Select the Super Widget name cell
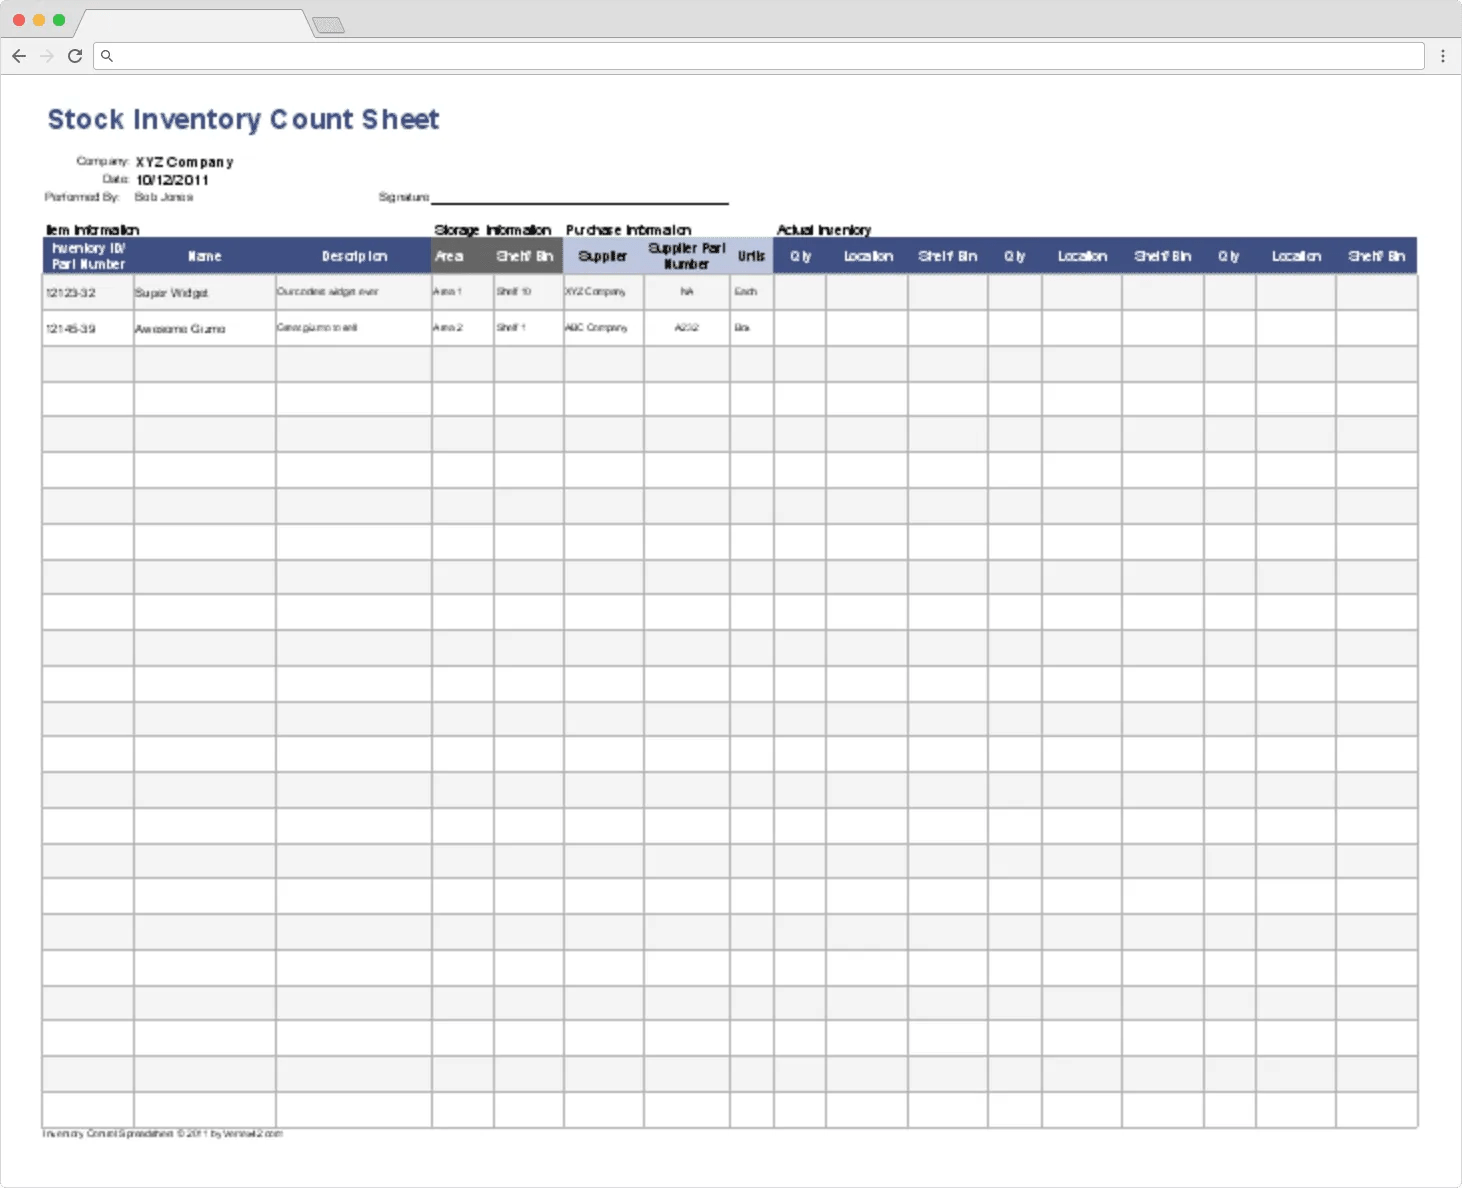Image resolution: width=1462 pixels, height=1188 pixels. coord(170,293)
